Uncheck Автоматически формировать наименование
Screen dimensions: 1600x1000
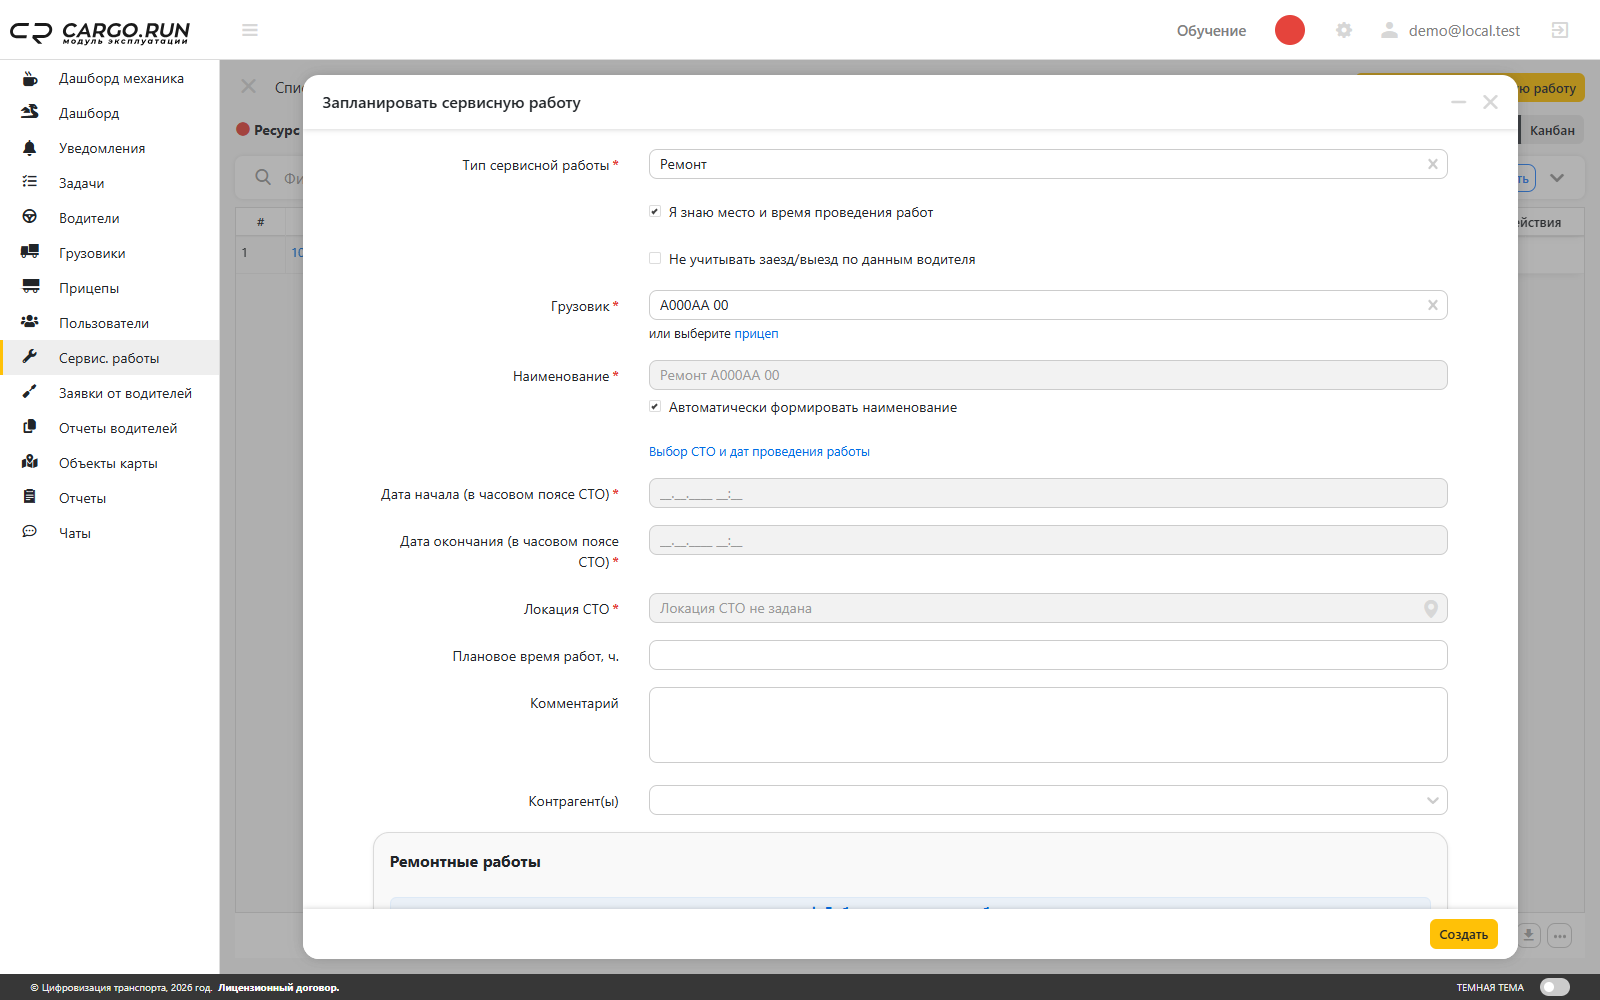(655, 407)
